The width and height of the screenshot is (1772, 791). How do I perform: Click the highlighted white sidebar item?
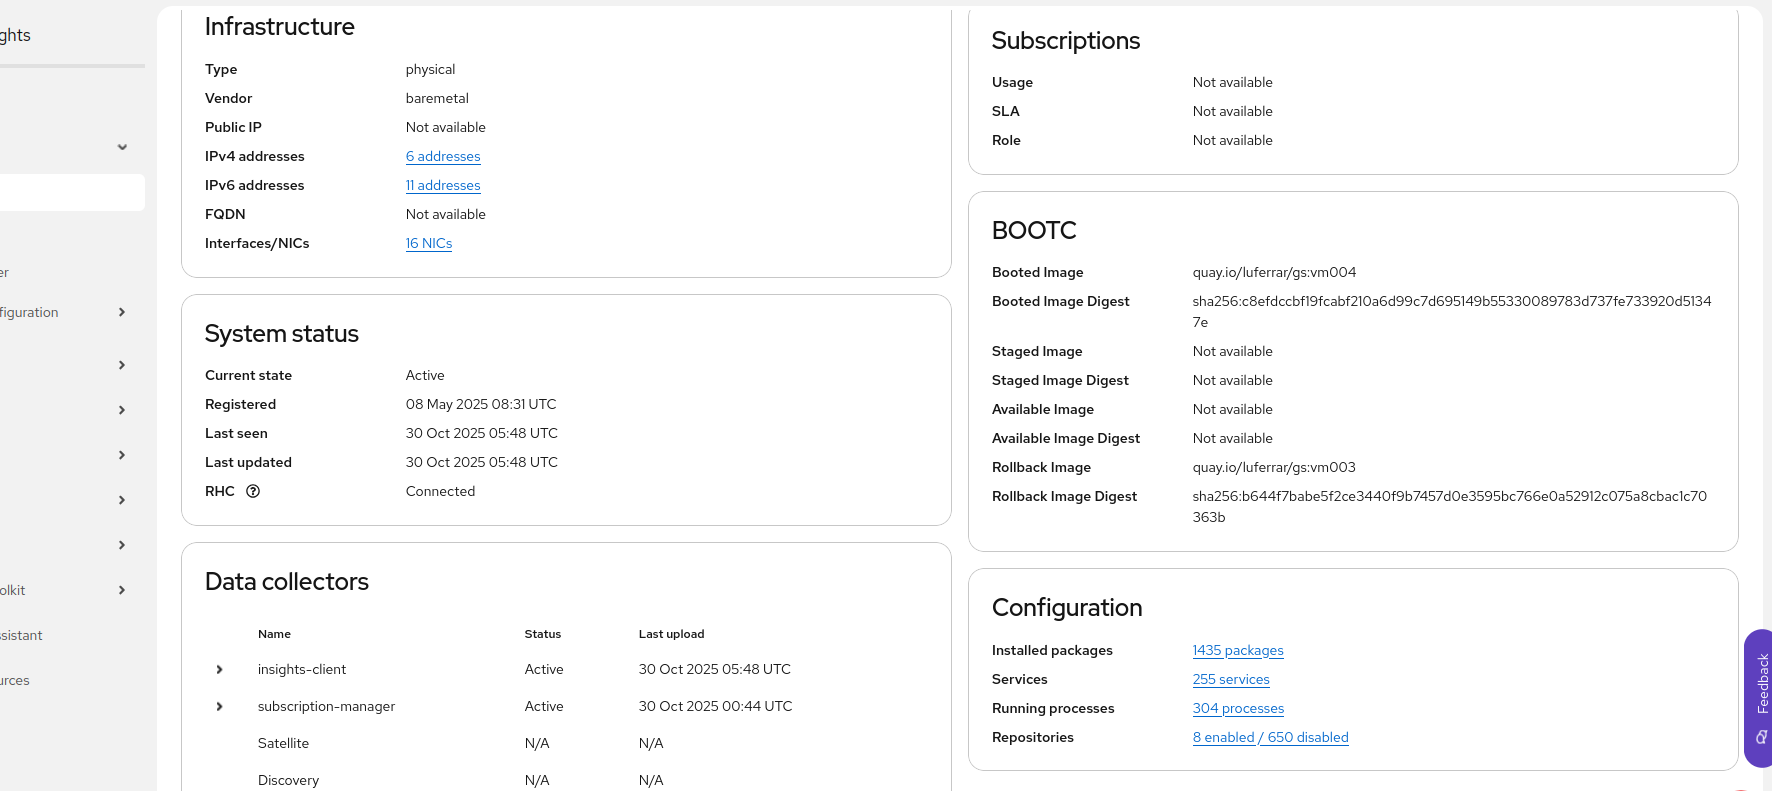pos(70,193)
